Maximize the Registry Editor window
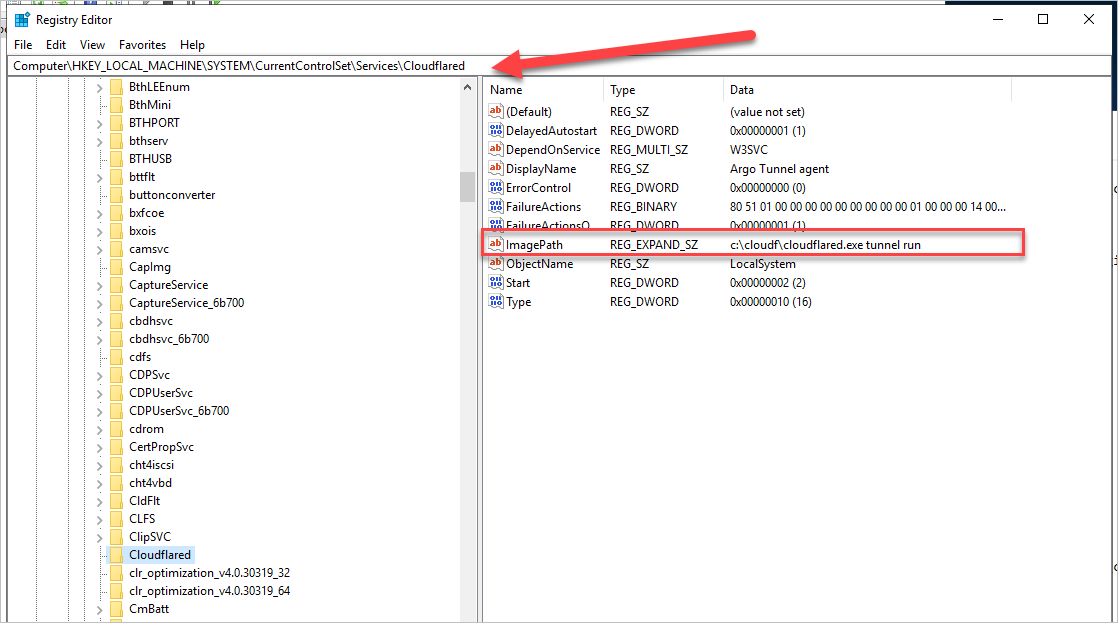1118x623 pixels. pyautogui.click(x=1042, y=19)
